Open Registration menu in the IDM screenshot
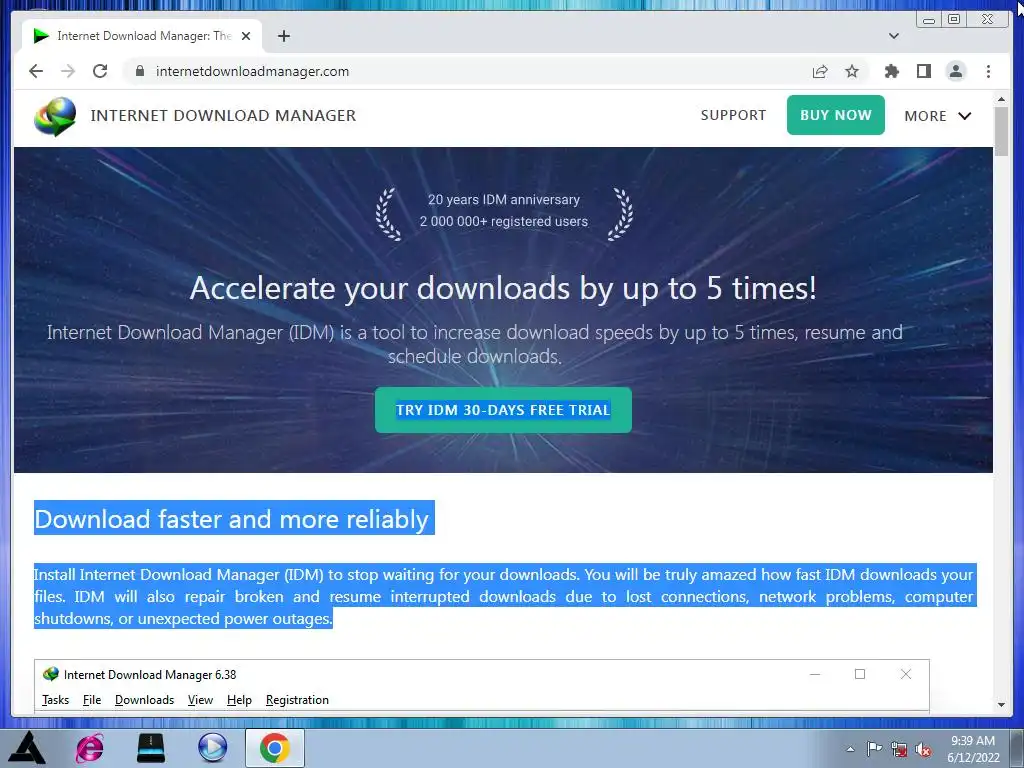The image size is (1024, 768). 297,700
